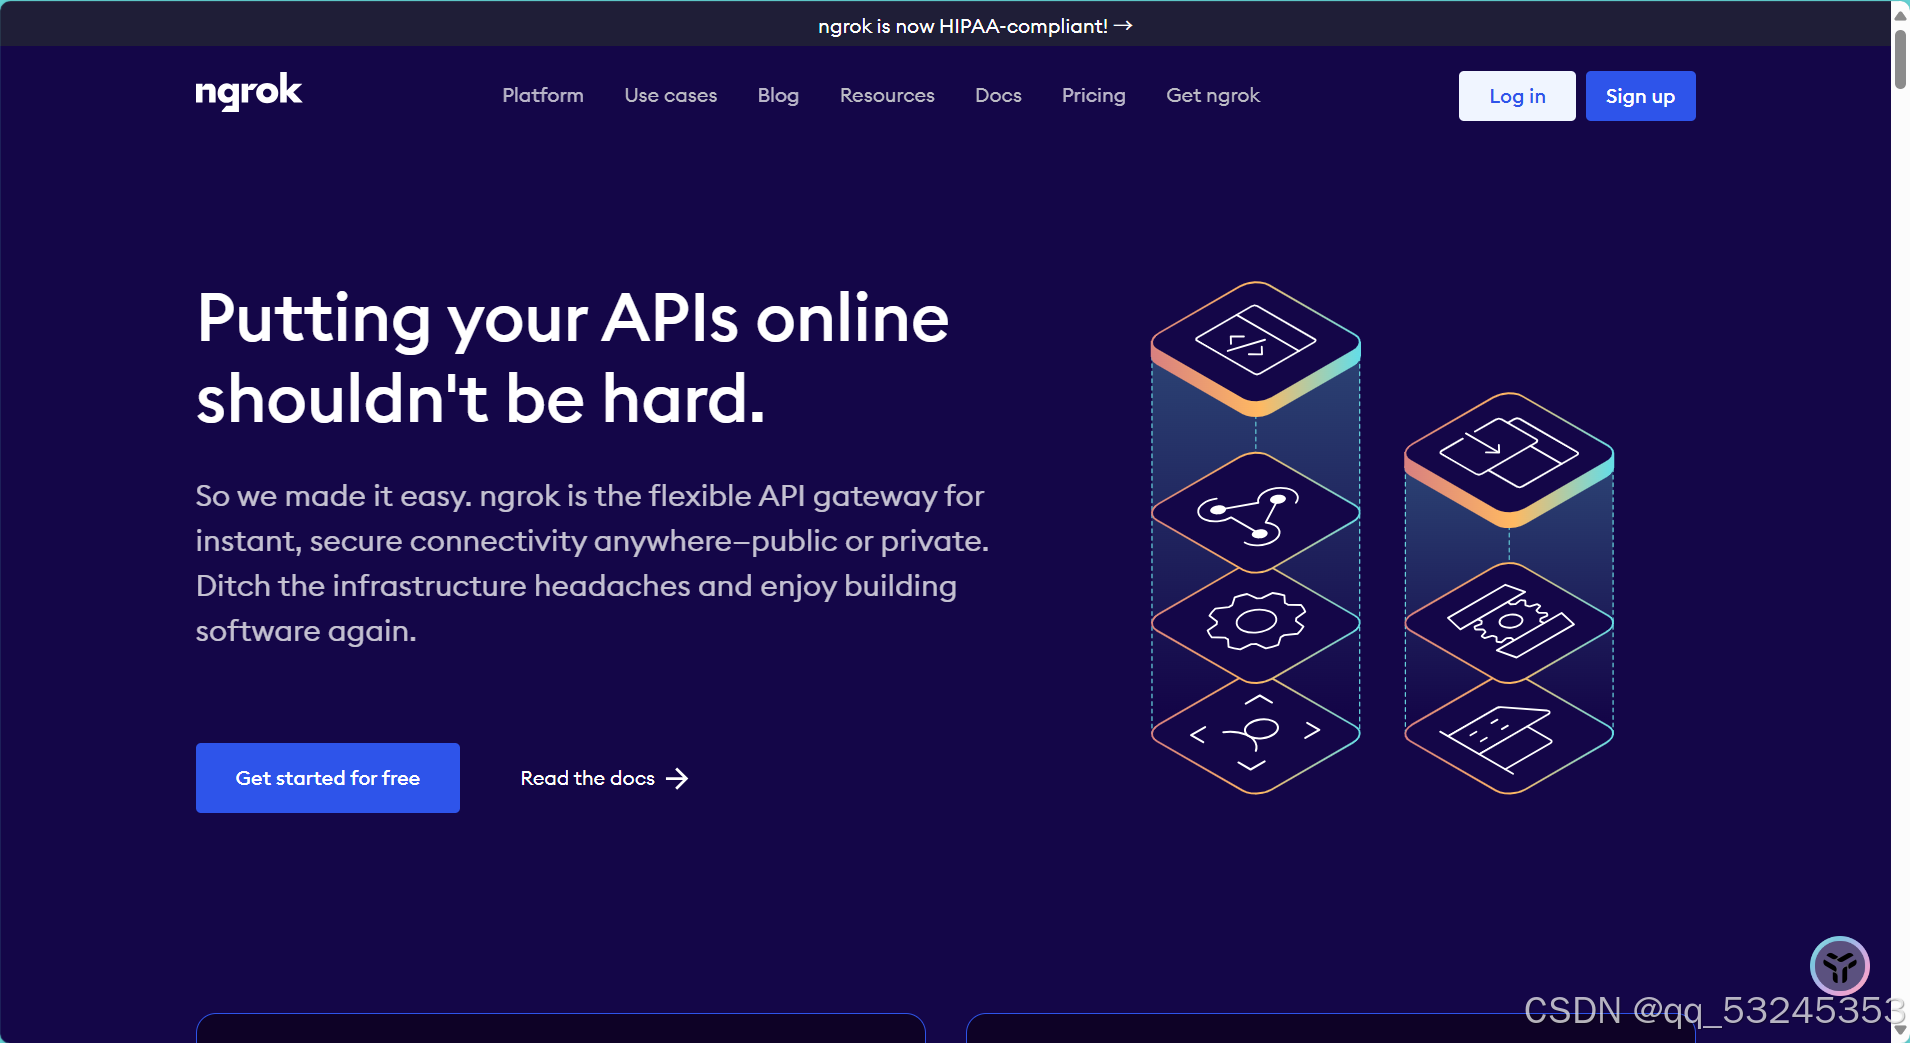This screenshot has width=1910, height=1043.
Task: Click the headline 'Putting your APIs online'
Action: [x=573, y=319]
